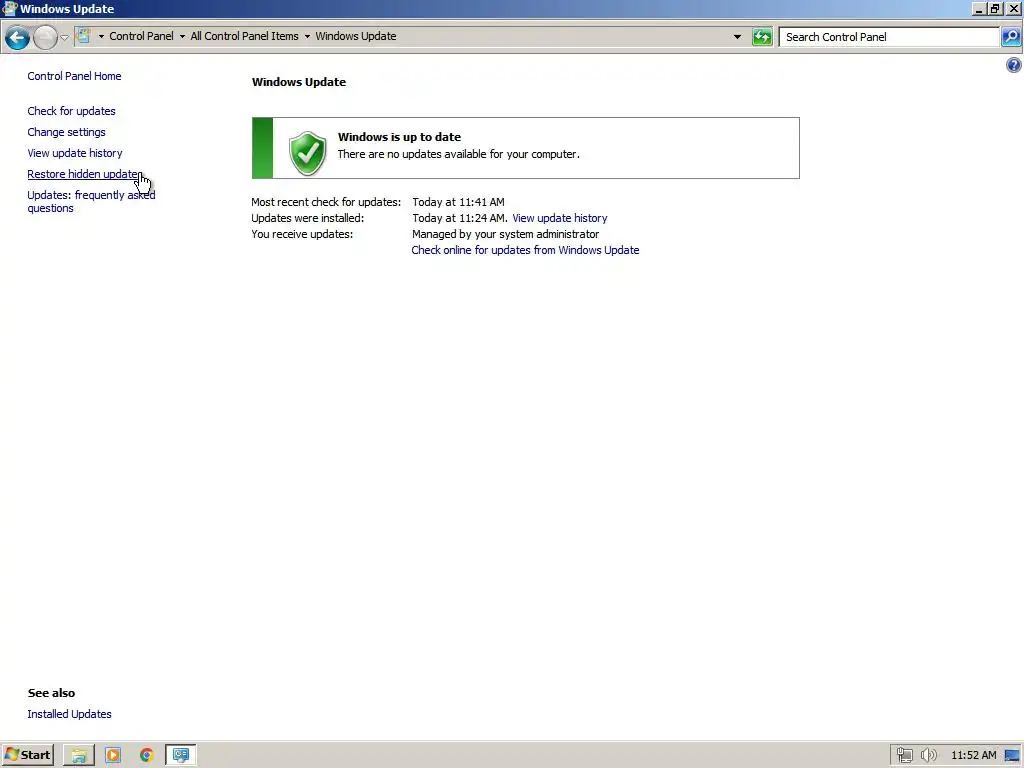The image size is (1024, 768).
Task: Open address bar previous locations dropdown
Action: (x=737, y=37)
